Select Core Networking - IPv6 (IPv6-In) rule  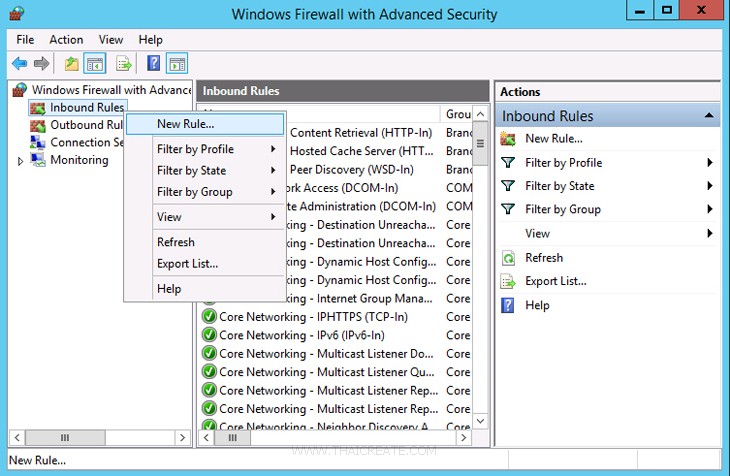coord(302,335)
